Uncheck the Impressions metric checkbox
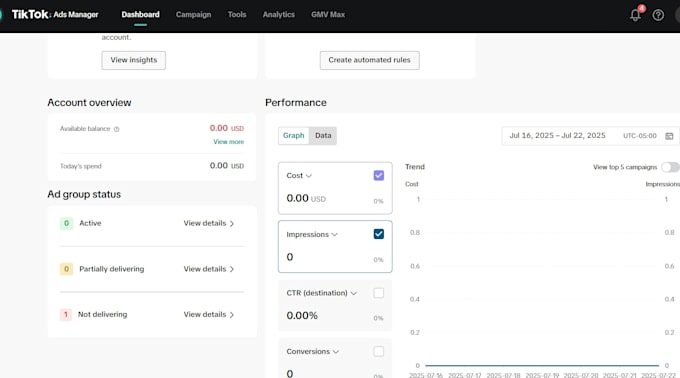This screenshot has width=680, height=378. (x=379, y=234)
